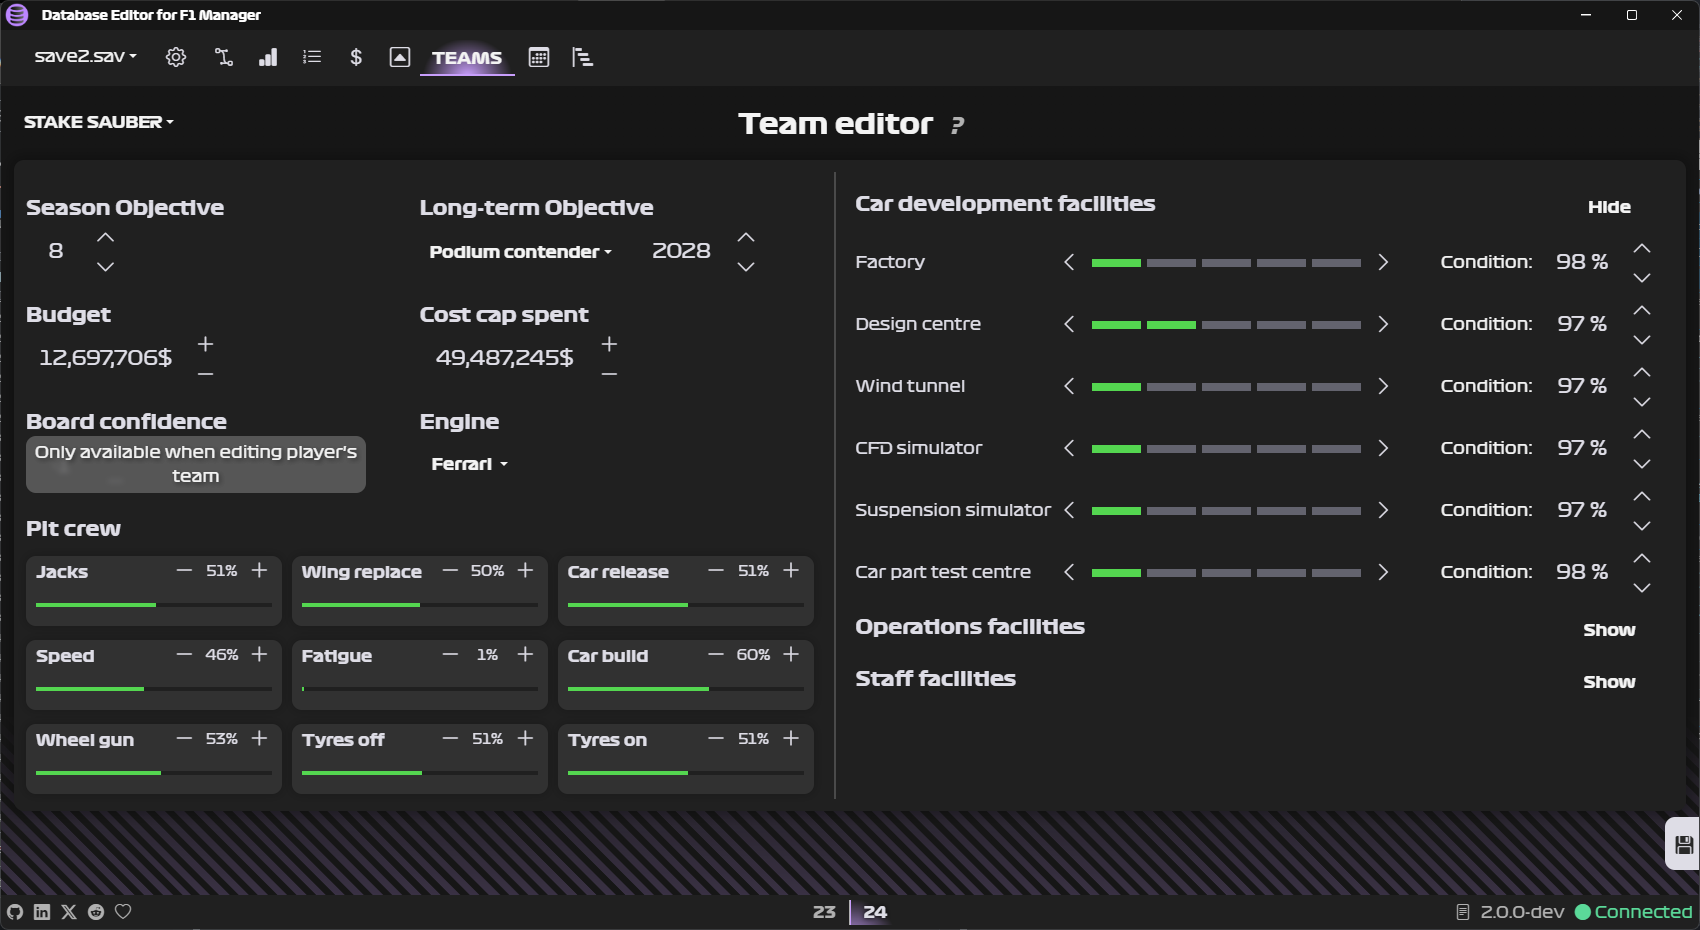Open Team editor help question mark
The image size is (1700, 930).
(957, 125)
